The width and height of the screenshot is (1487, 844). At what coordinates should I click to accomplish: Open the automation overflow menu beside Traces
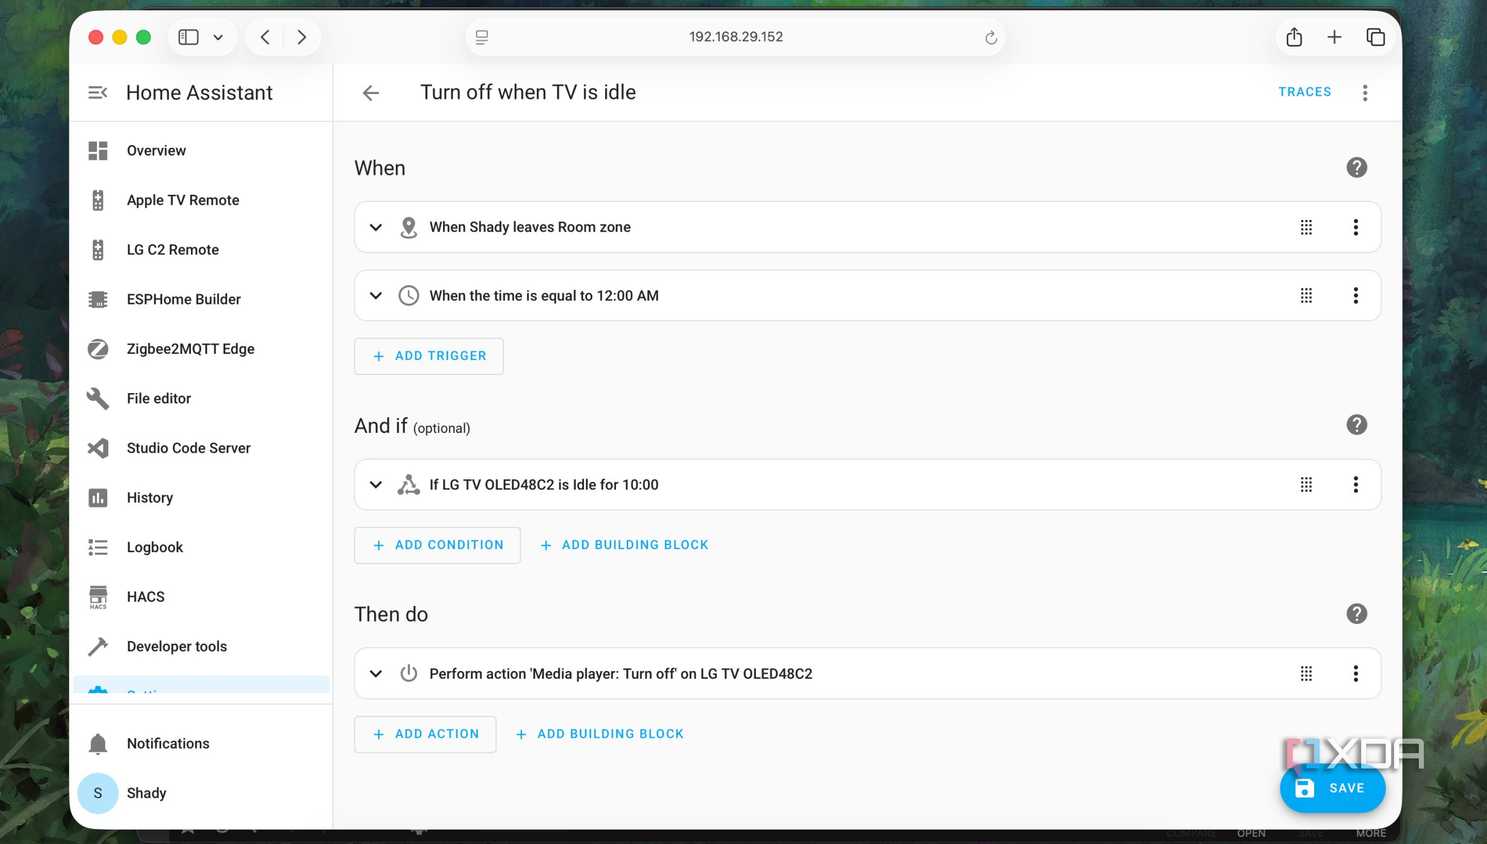click(1365, 93)
